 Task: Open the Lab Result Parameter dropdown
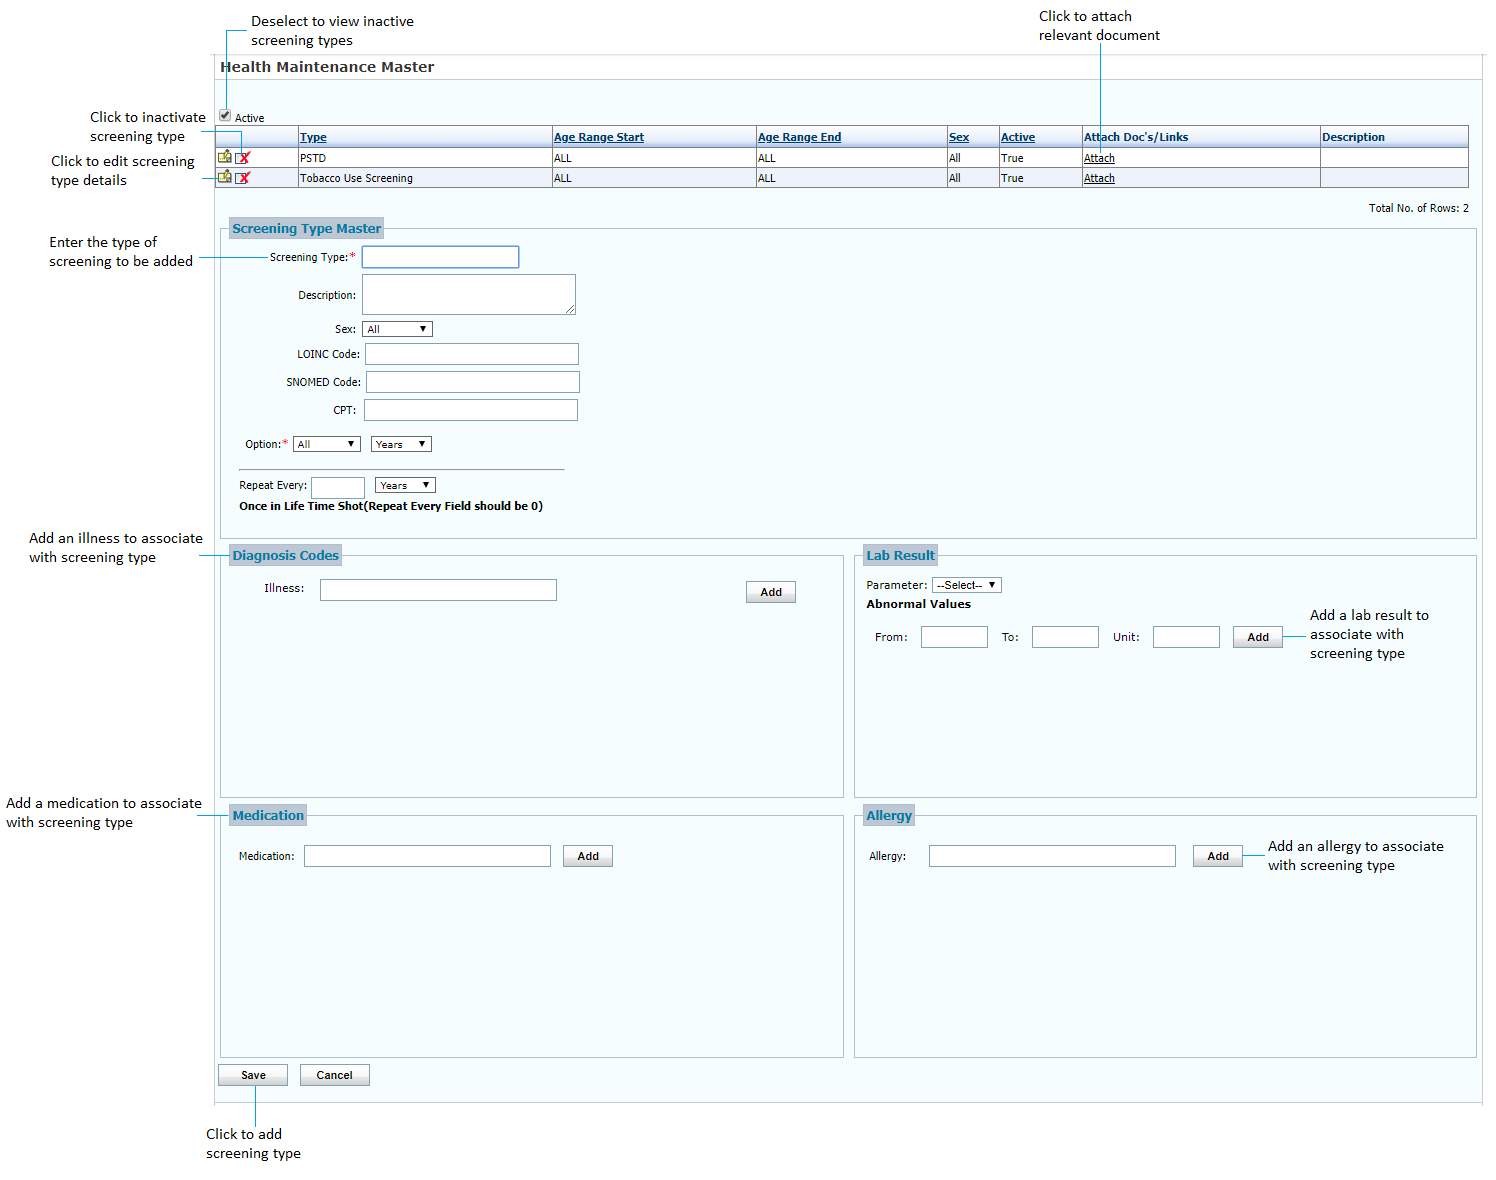(x=967, y=585)
